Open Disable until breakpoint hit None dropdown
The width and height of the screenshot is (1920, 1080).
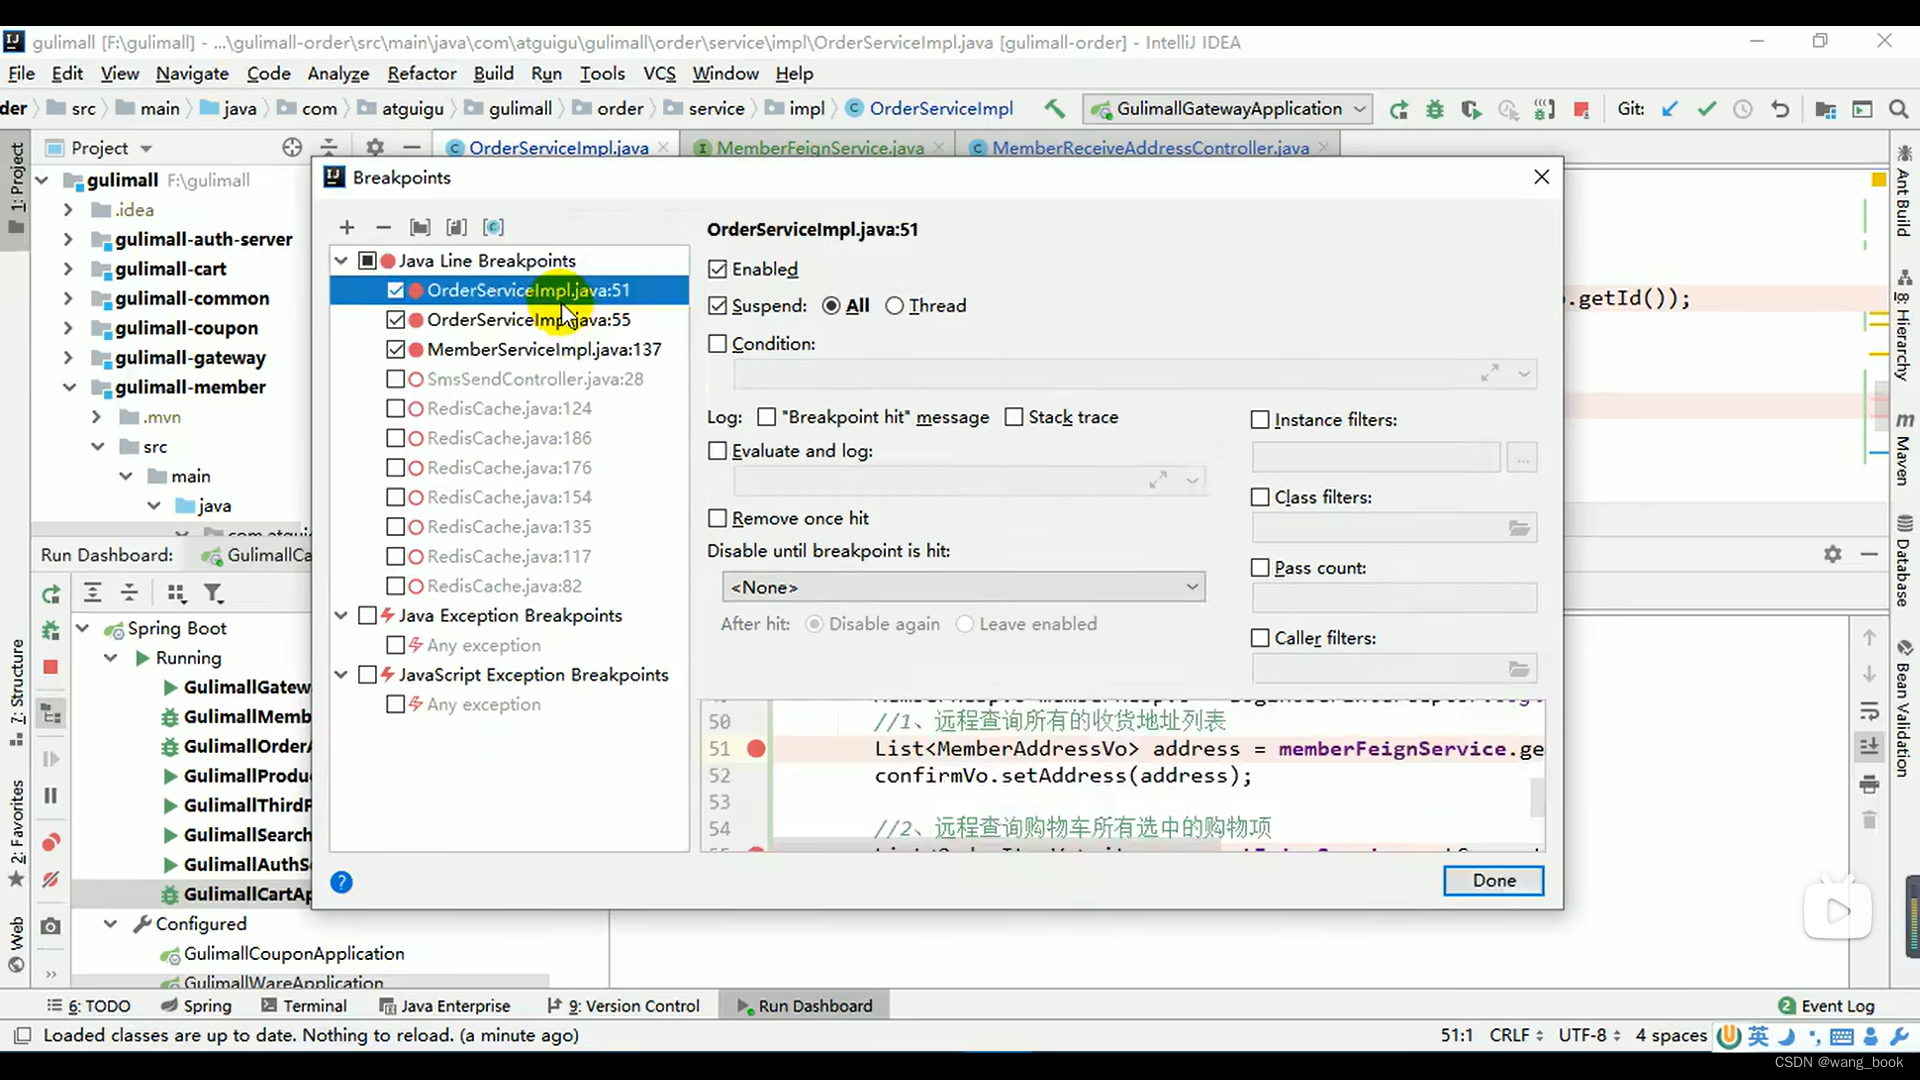963,587
